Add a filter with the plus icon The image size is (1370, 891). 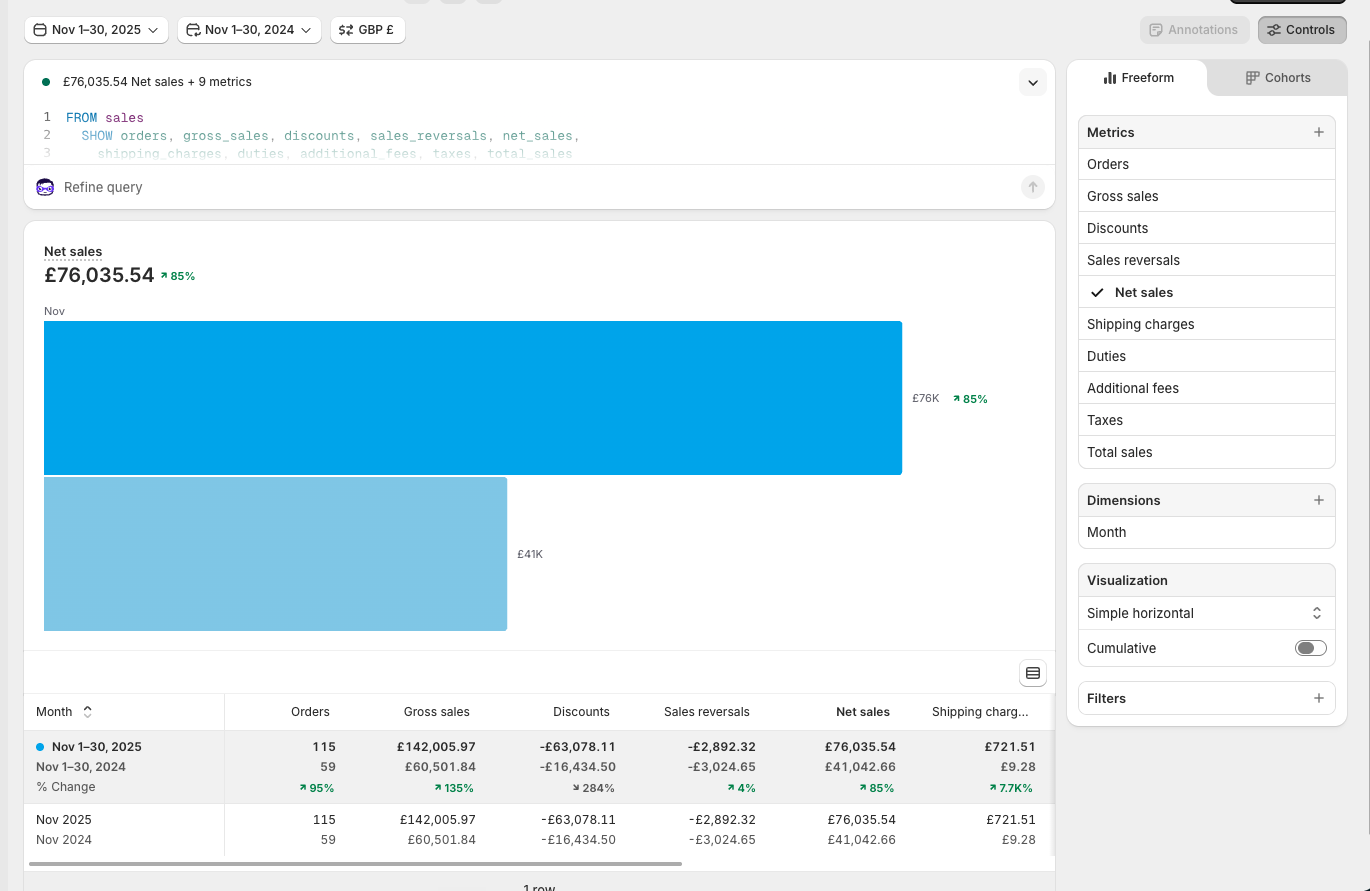click(x=1319, y=698)
